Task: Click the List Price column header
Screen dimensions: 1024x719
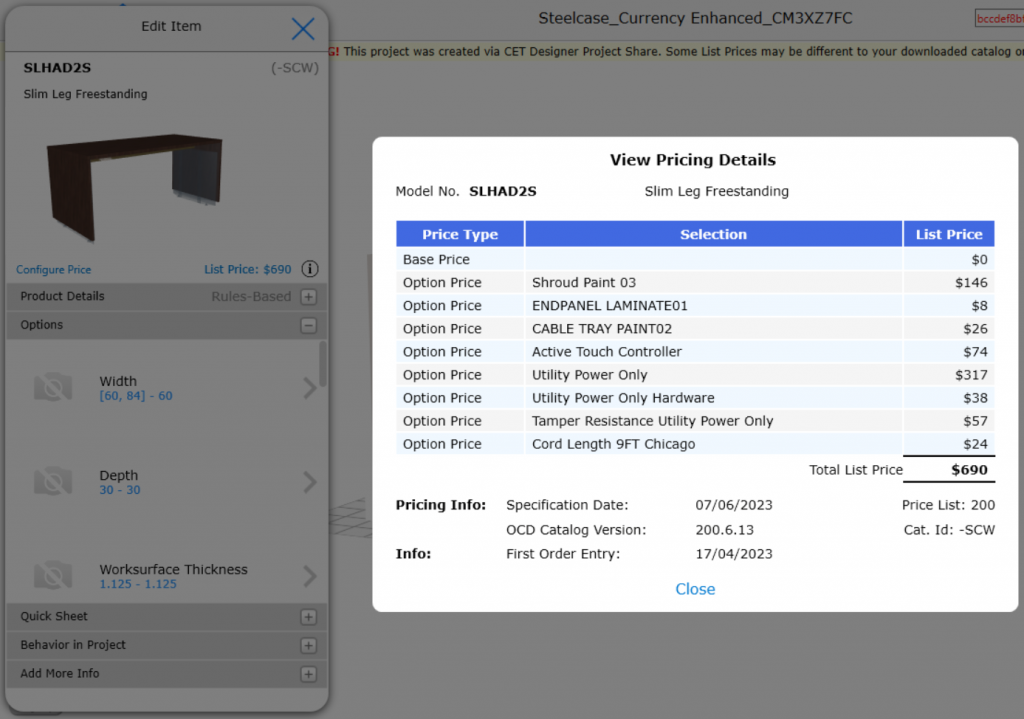Action: pyautogui.click(x=949, y=234)
